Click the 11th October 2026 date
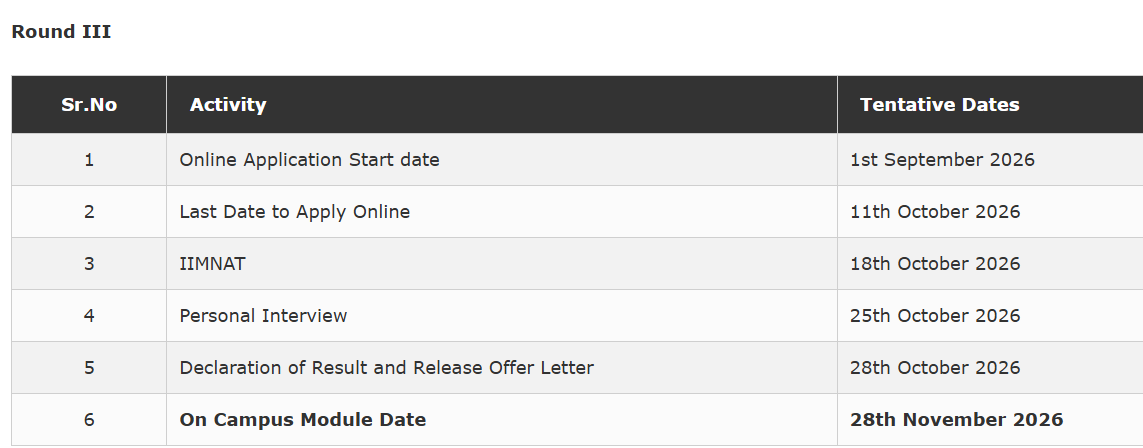The image size is (1143, 448). point(935,212)
